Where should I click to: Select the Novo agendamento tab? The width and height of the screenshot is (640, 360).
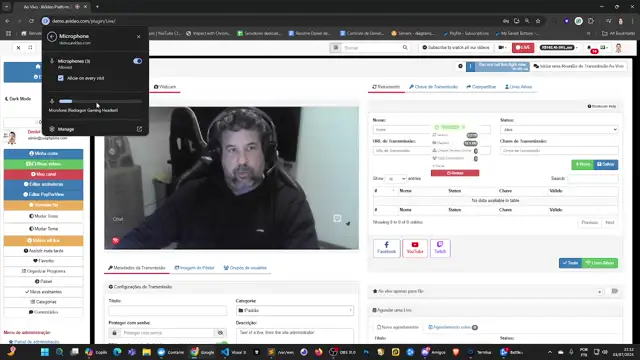398,327
